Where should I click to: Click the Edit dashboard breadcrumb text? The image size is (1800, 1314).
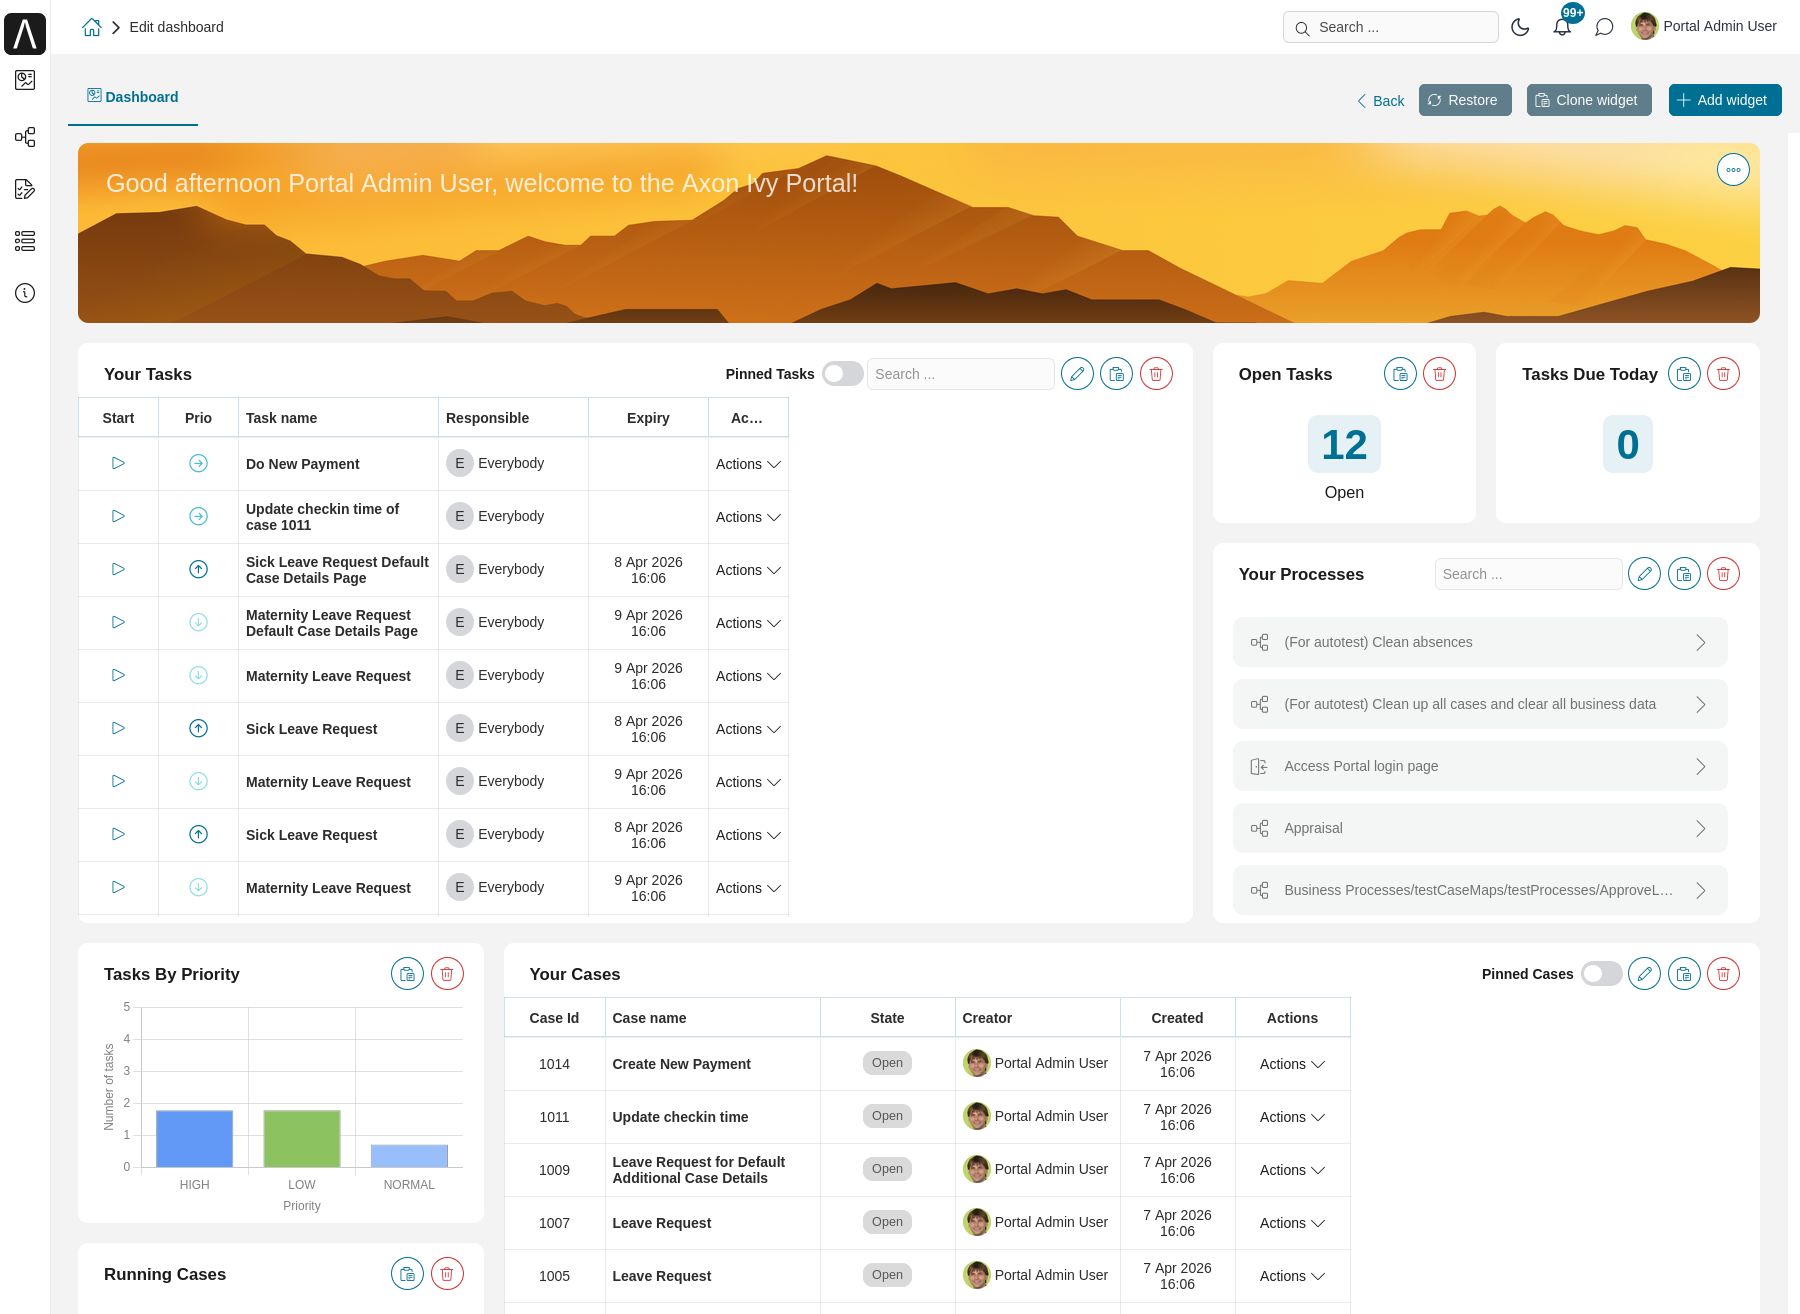click(x=176, y=27)
